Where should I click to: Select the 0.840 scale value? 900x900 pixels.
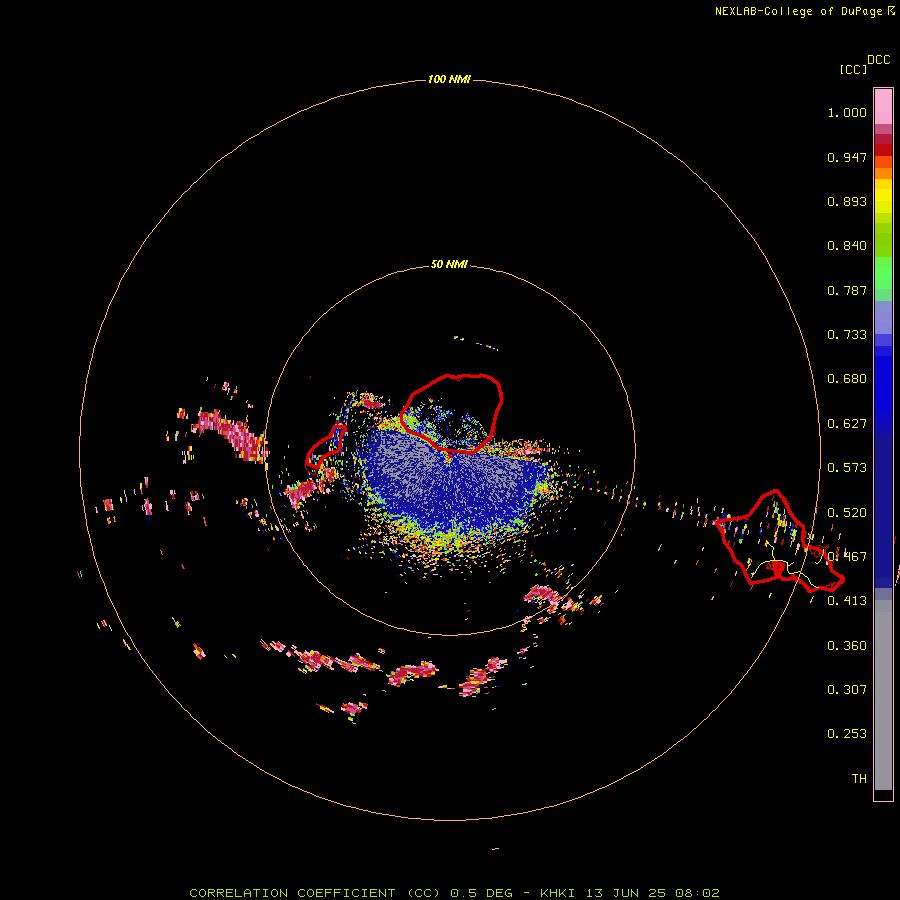click(847, 246)
